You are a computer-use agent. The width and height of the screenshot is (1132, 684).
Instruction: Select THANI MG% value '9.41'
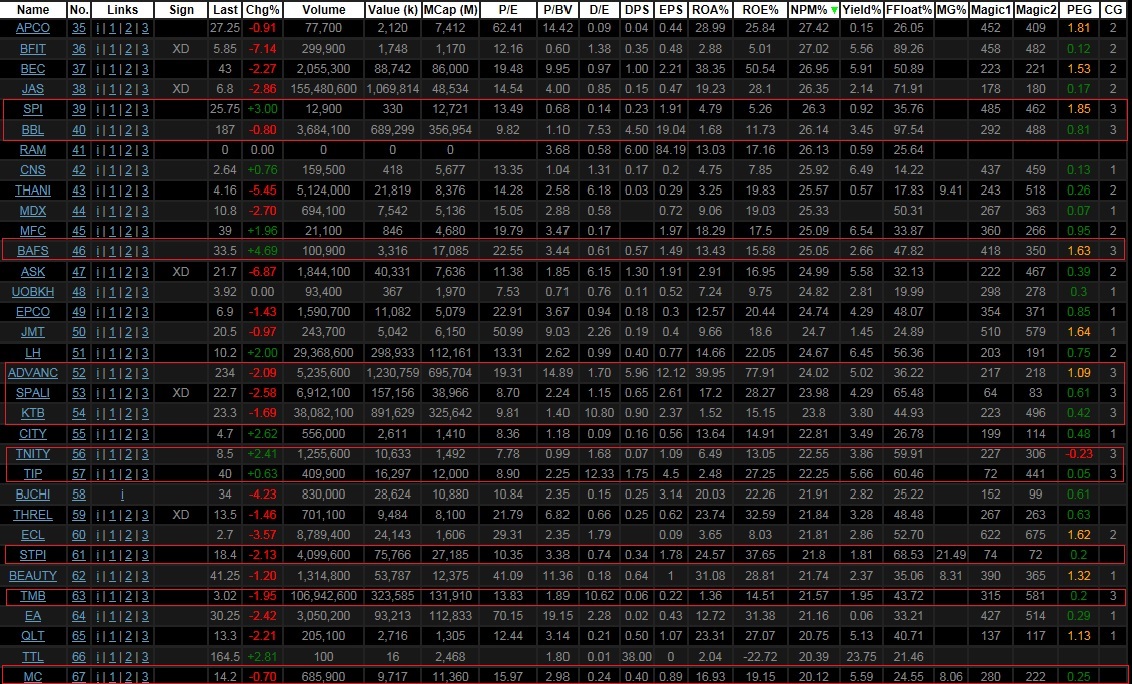pos(951,191)
